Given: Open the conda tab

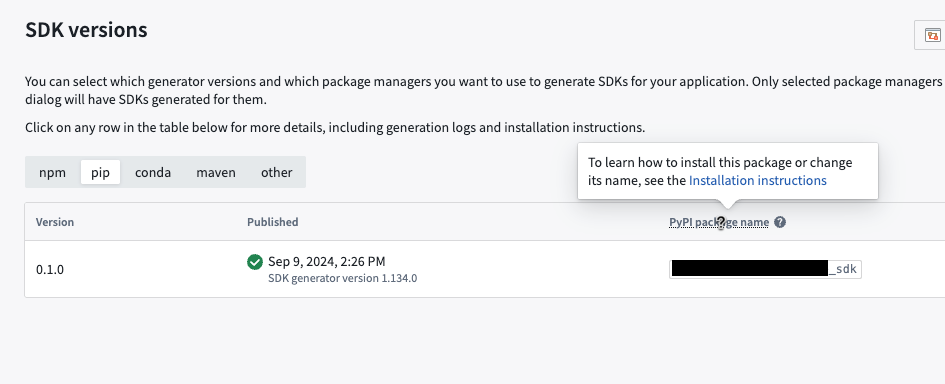Looking at the screenshot, I should tap(153, 172).
